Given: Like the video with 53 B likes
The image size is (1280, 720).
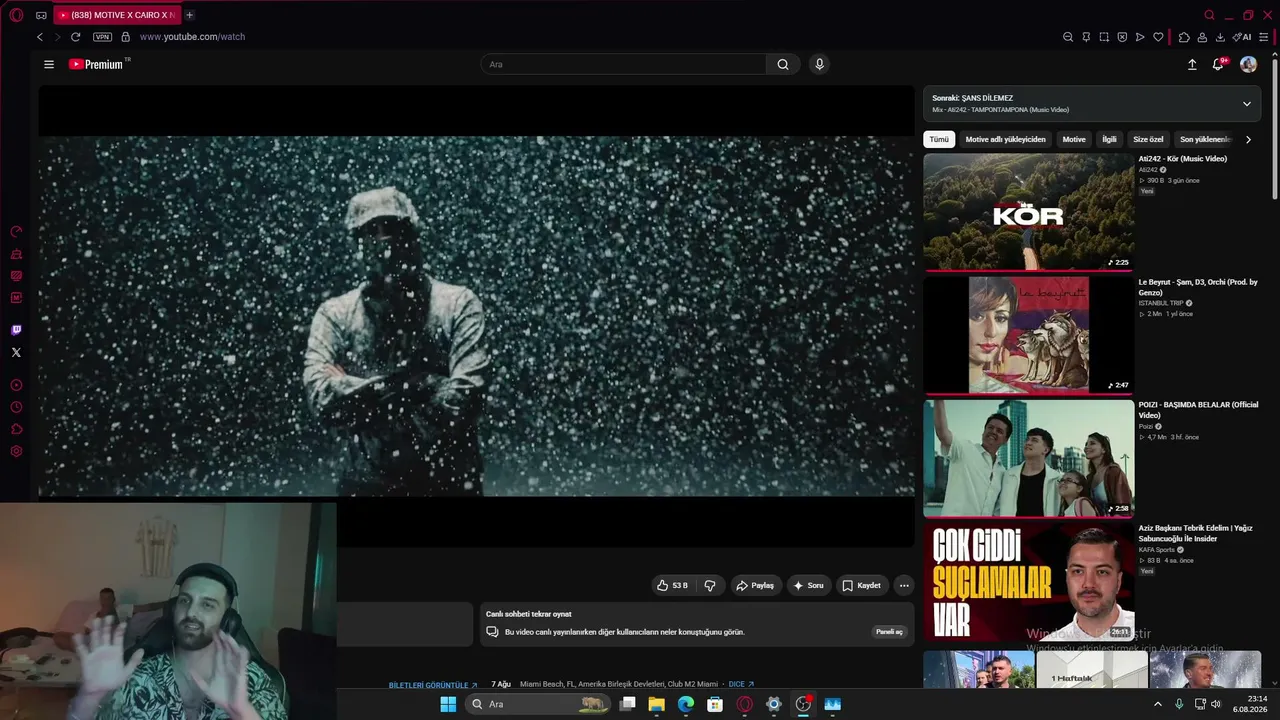Looking at the screenshot, I should point(672,585).
